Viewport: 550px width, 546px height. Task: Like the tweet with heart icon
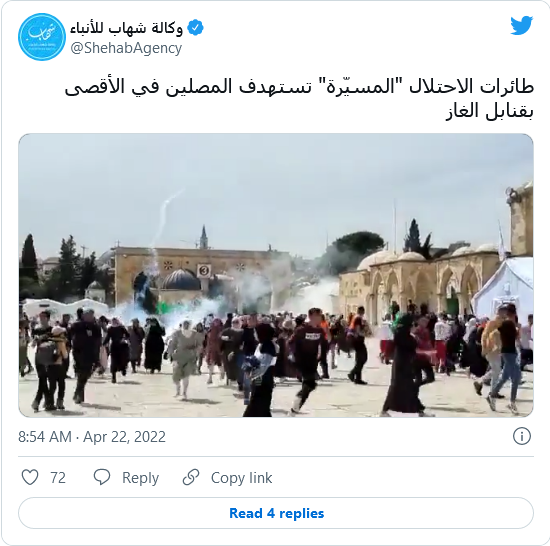pyautogui.click(x=30, y=477)
